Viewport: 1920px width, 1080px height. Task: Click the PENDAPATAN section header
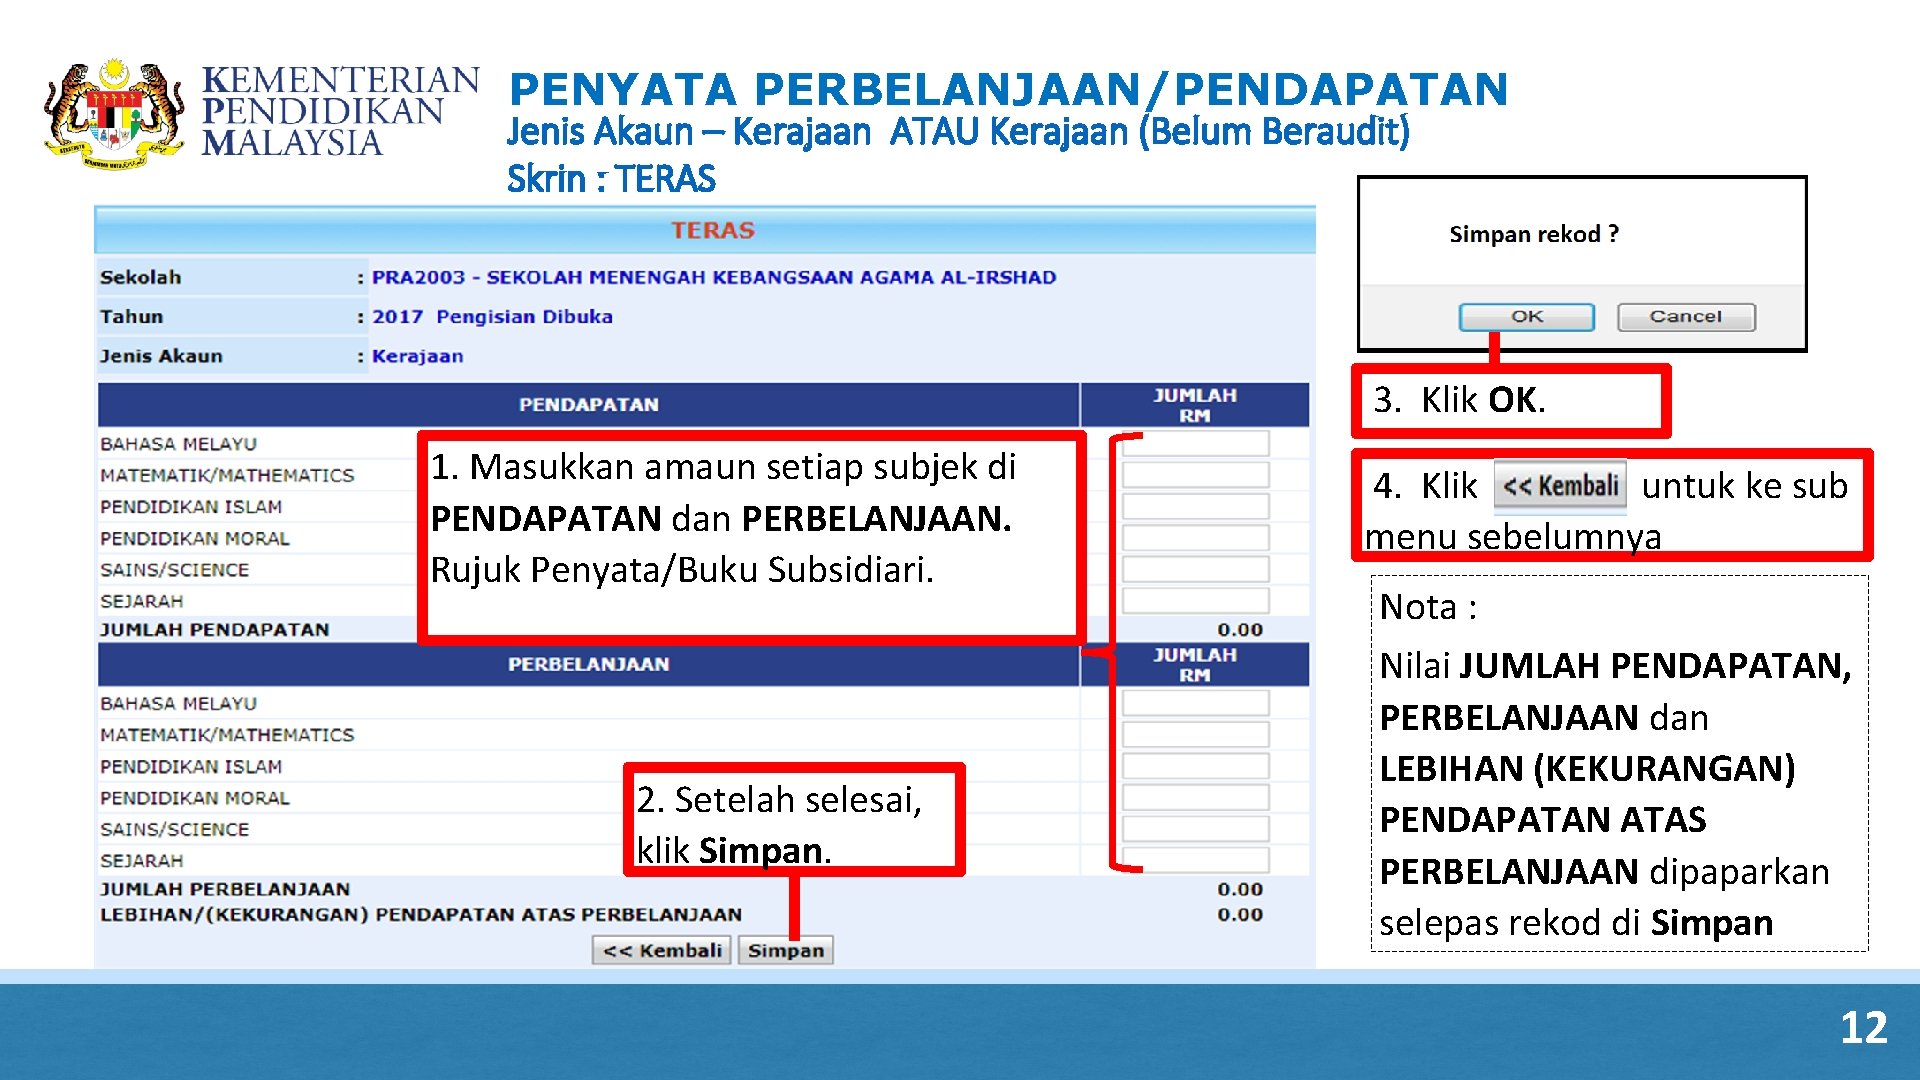tap(588, 404)
